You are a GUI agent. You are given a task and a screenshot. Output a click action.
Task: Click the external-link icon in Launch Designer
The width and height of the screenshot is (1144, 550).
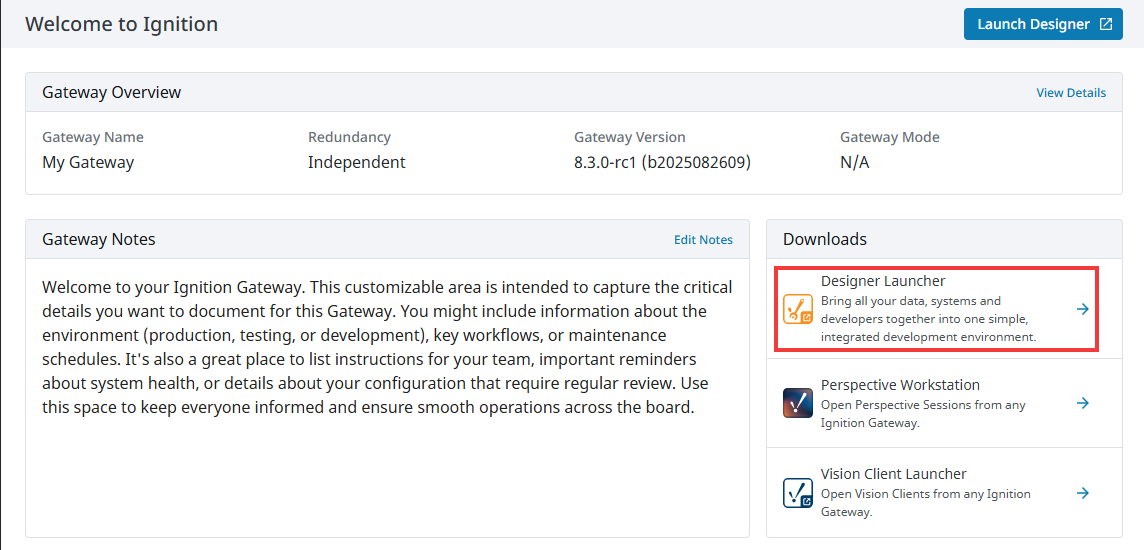click(x=1105, y=24)
